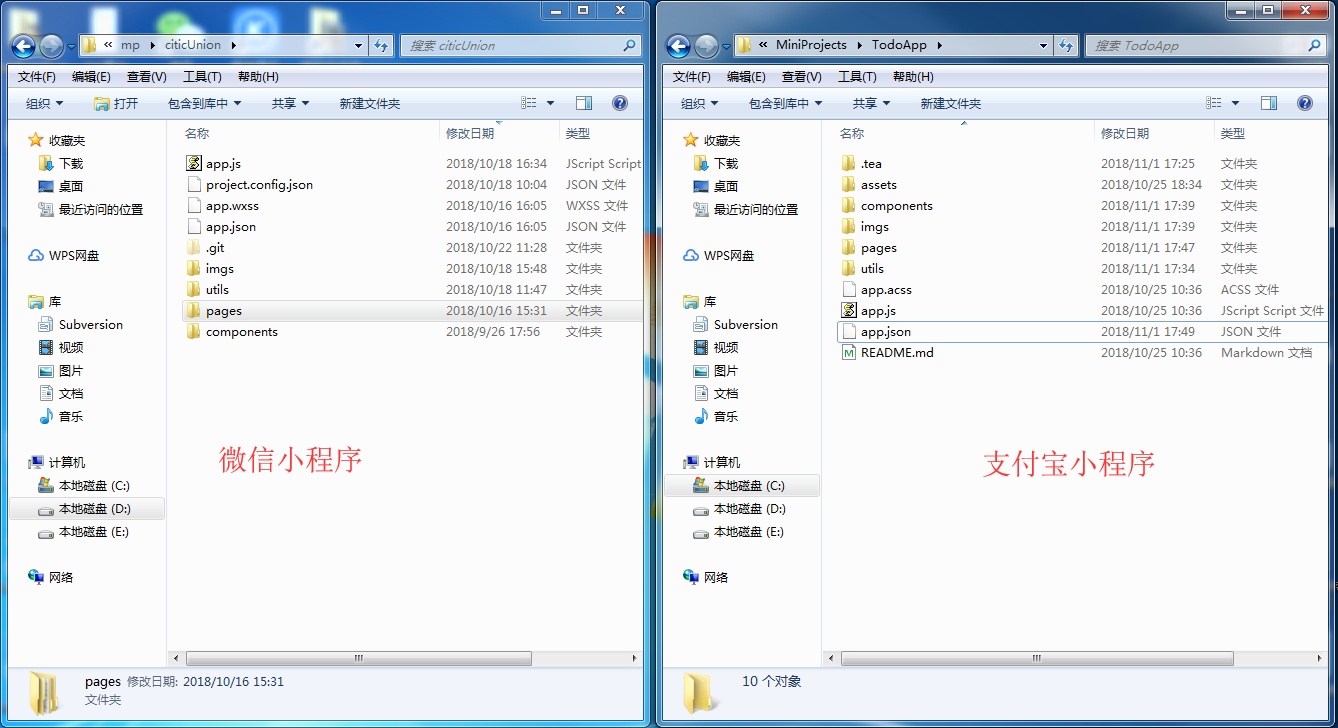Expand view options arrow in citicUnion toolbar
This screenshot has height=728, width=1338.
[551, 103]
